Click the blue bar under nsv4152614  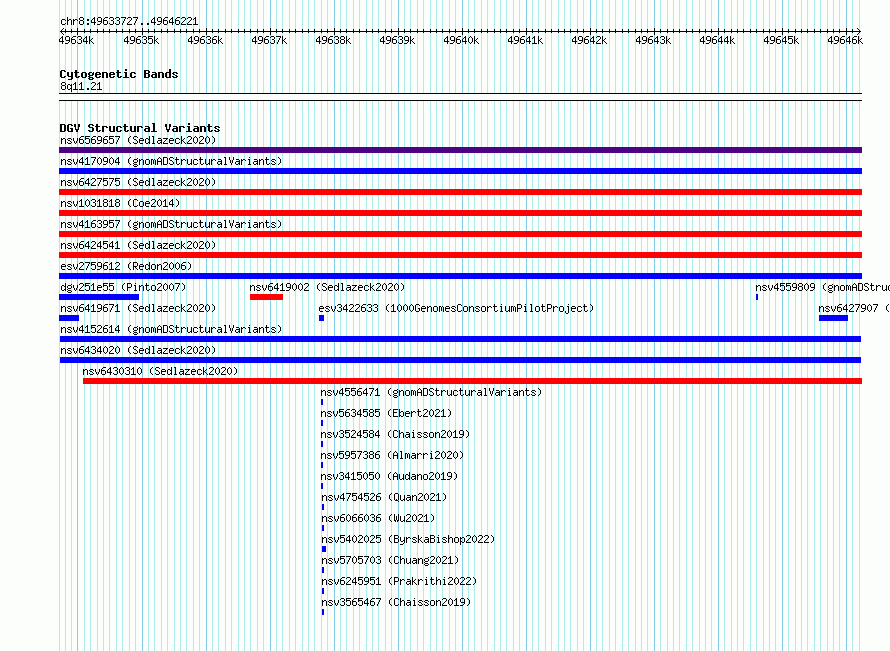460,339
